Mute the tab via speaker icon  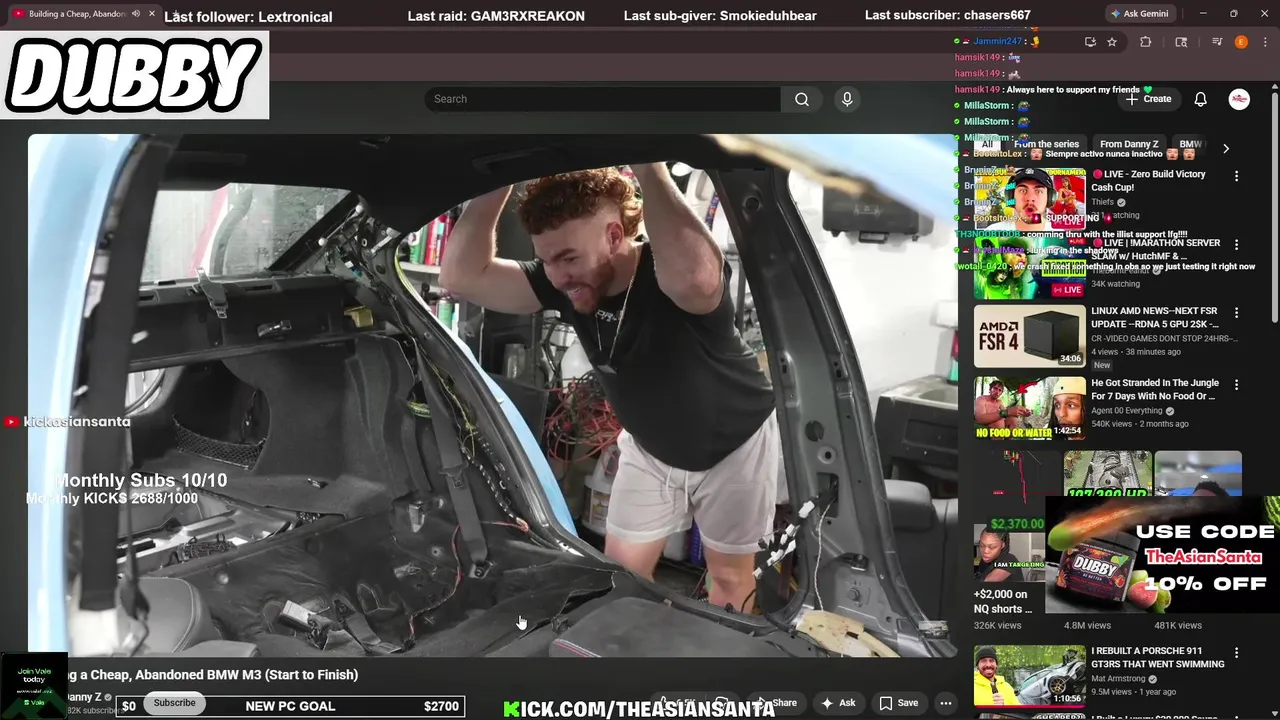click(x=135, y=14)
